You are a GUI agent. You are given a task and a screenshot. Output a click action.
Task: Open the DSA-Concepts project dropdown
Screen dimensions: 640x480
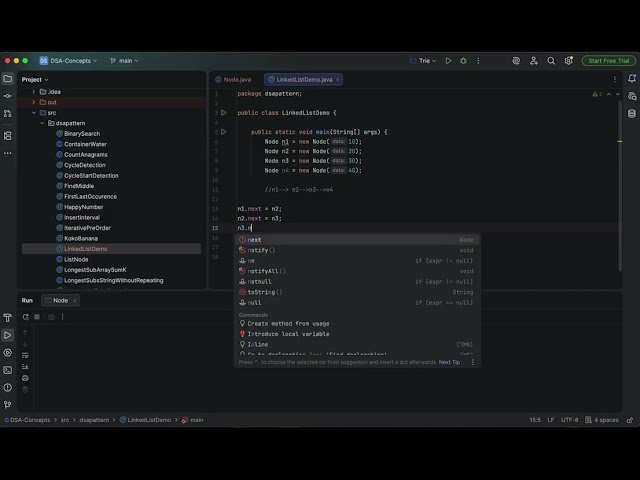coord(68,61)
